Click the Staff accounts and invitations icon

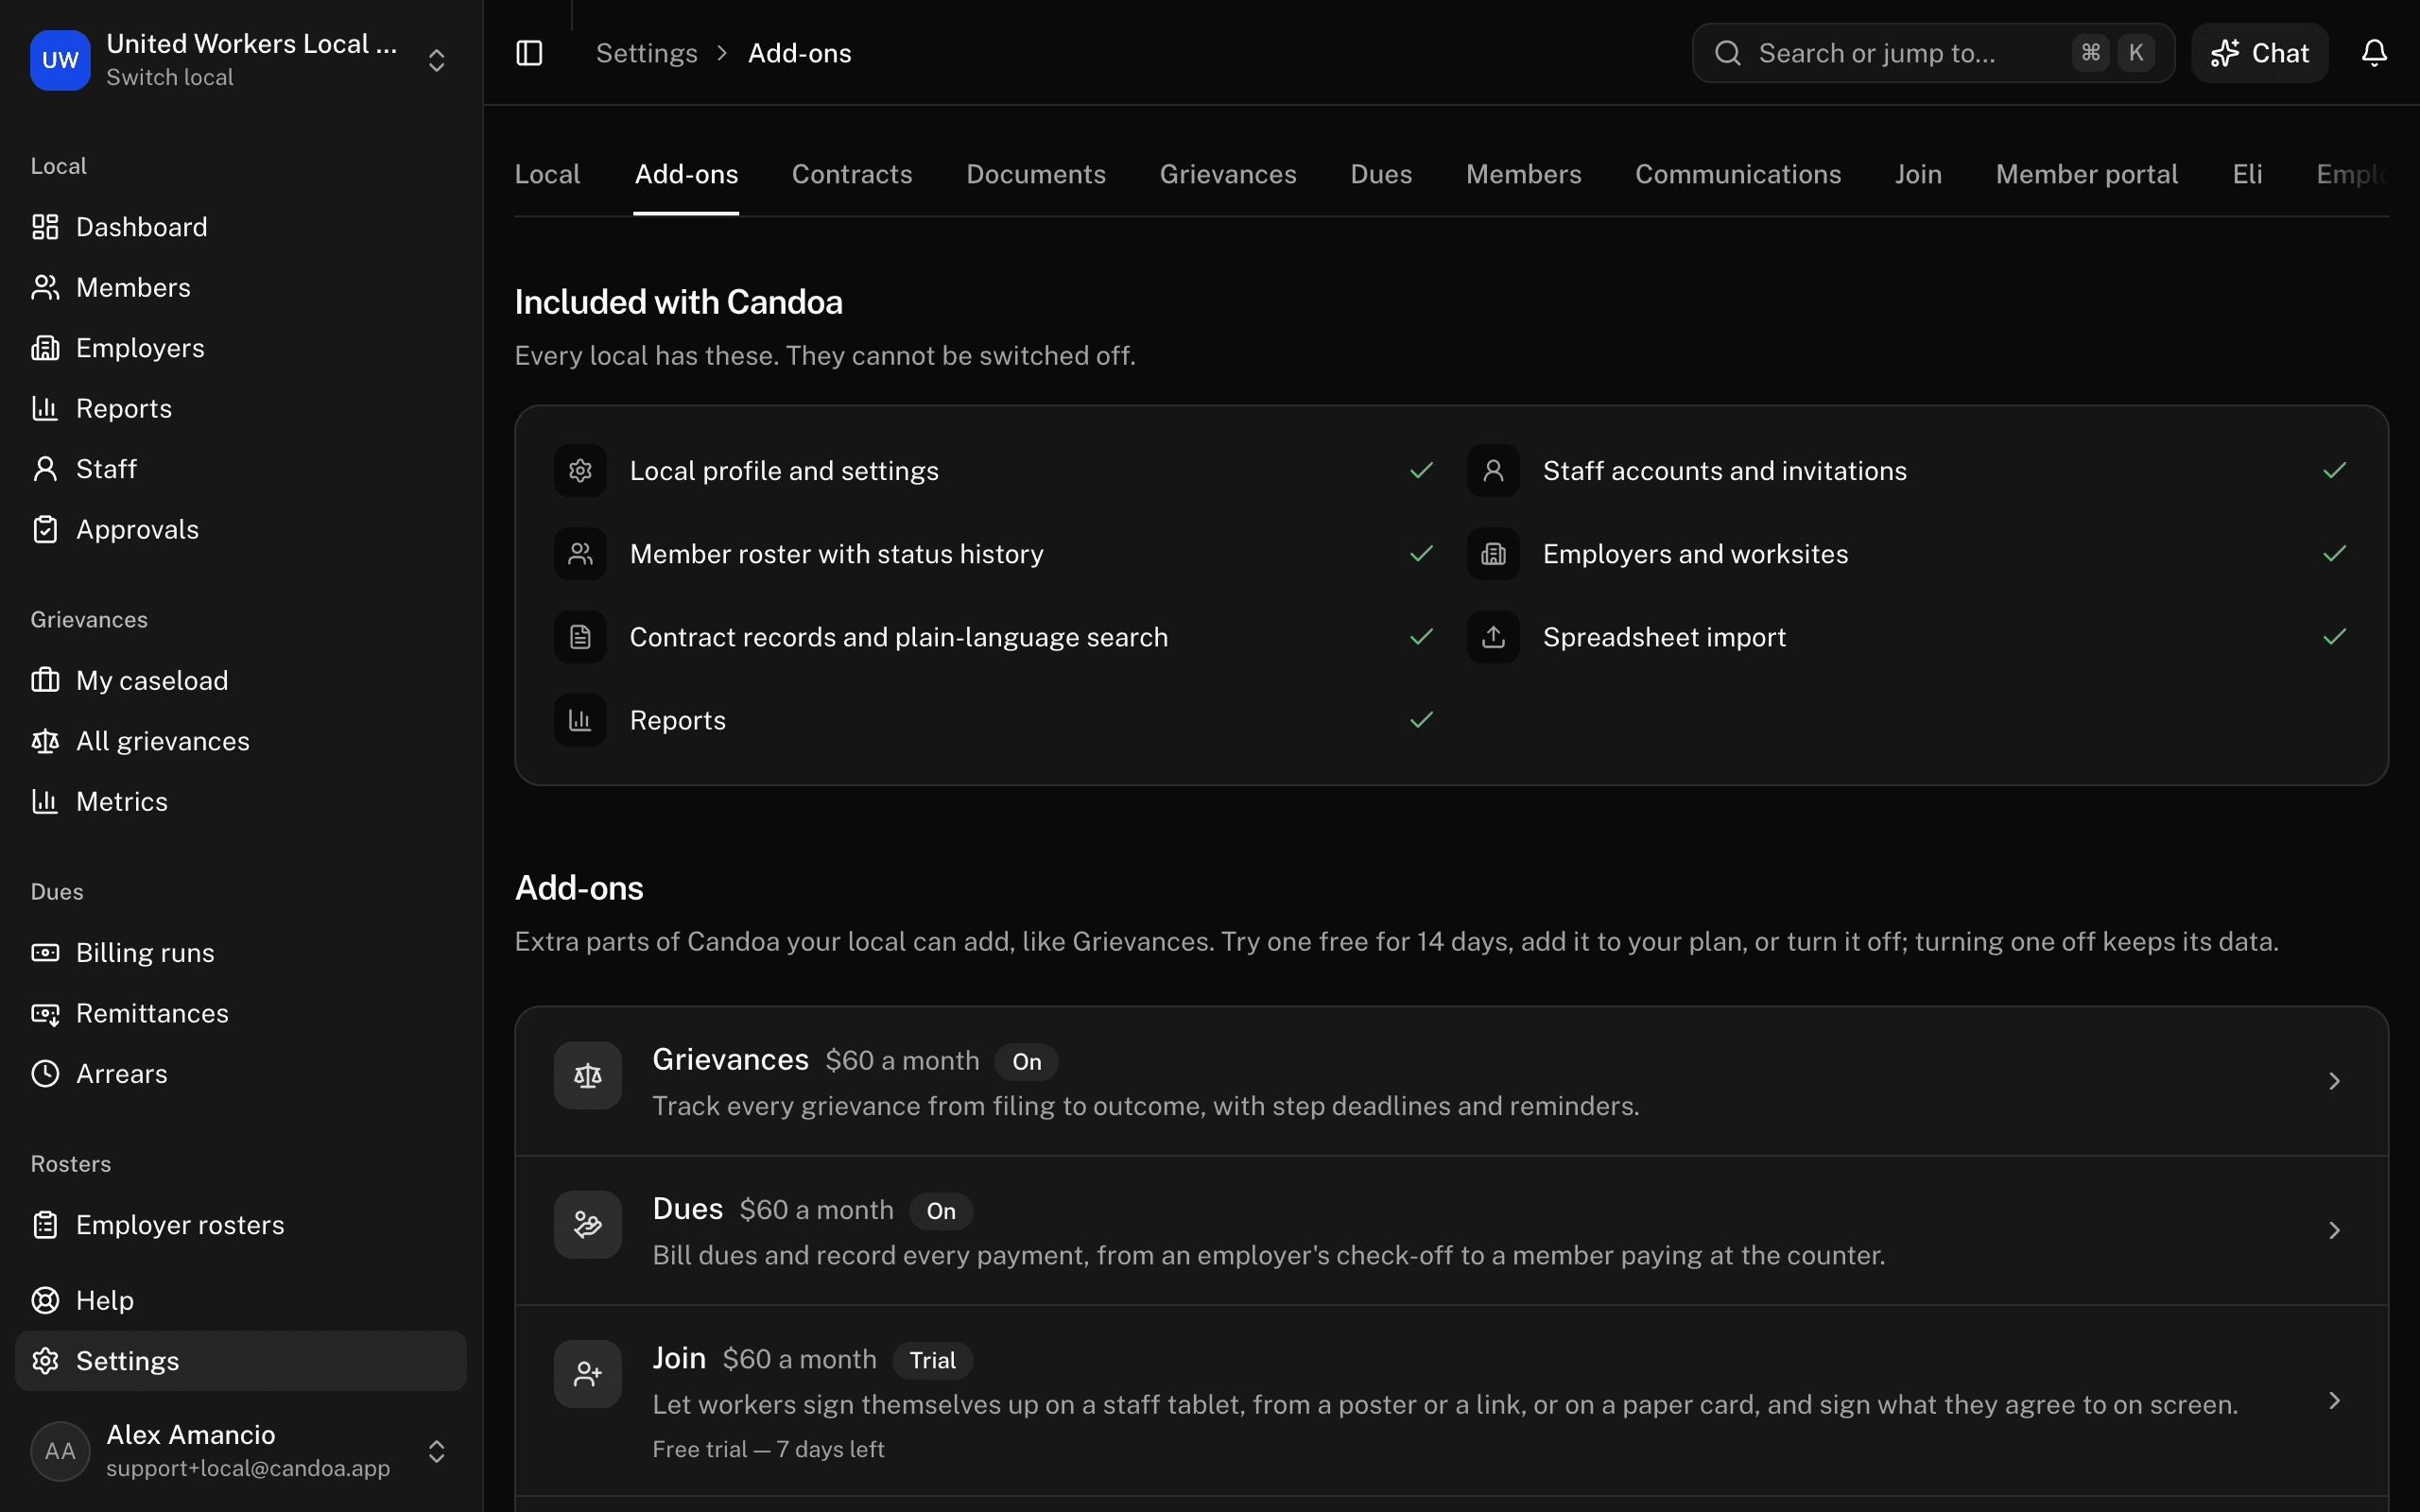click(x=1493, y=470)
